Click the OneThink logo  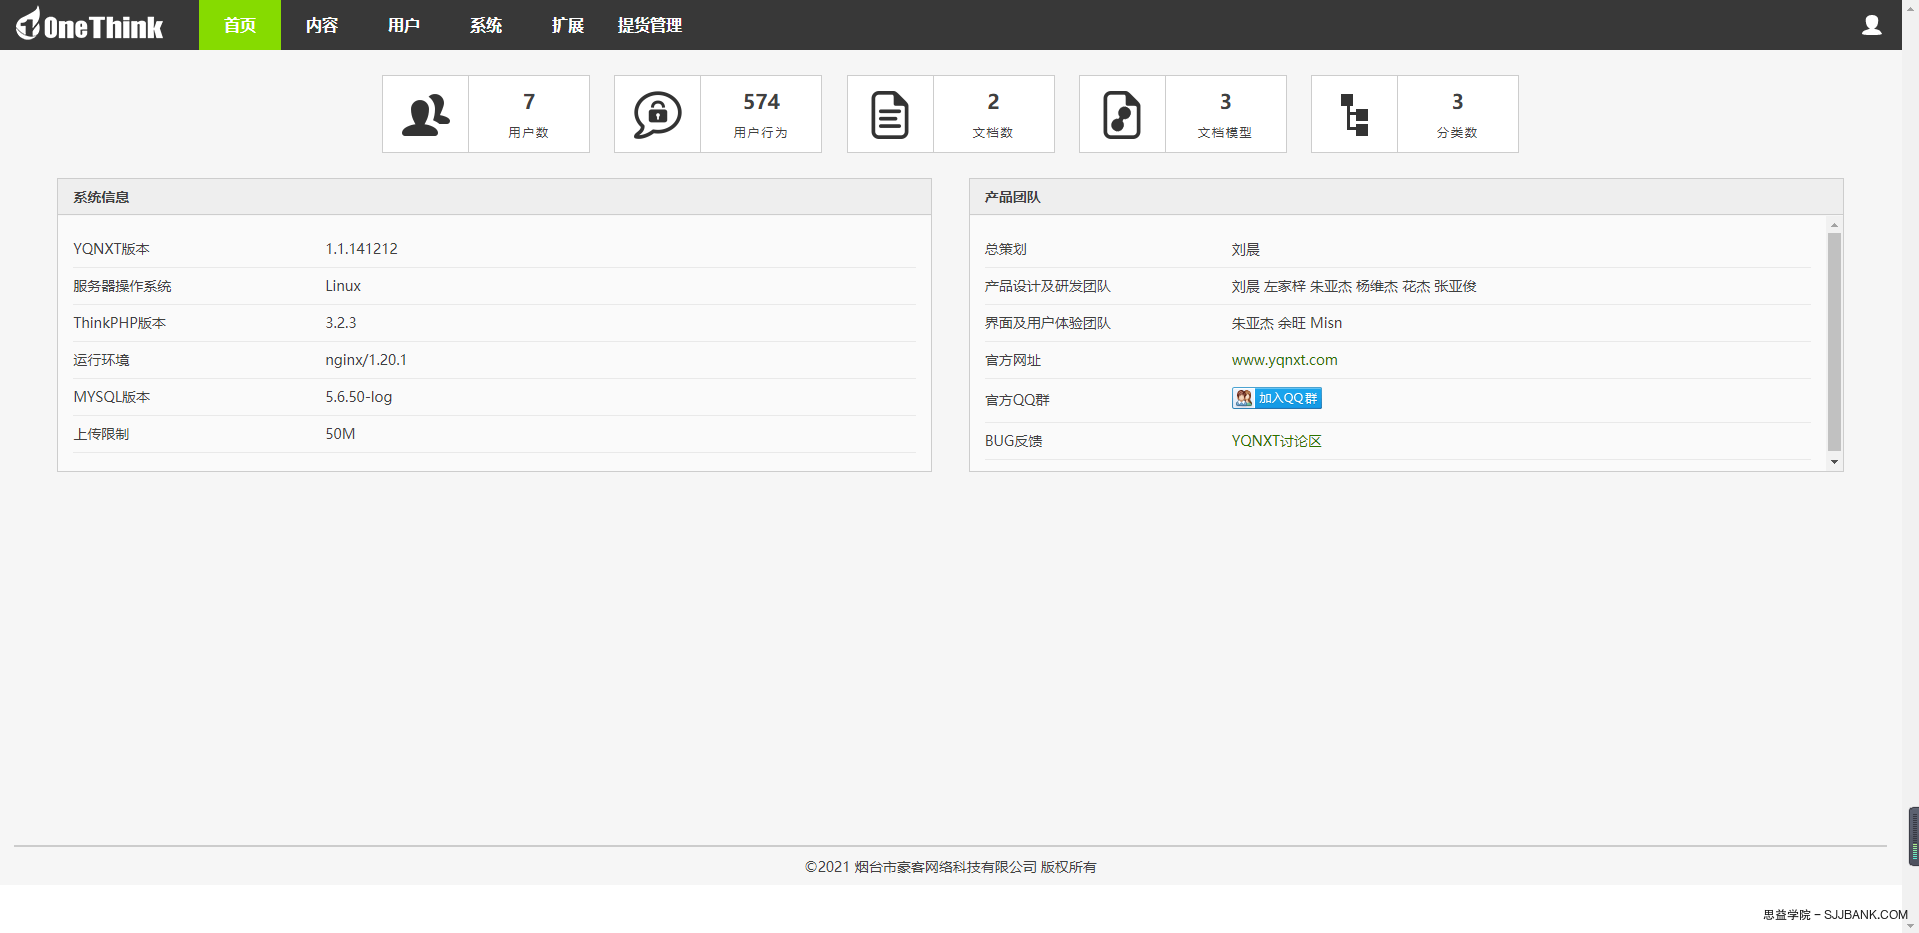(90, 25)
